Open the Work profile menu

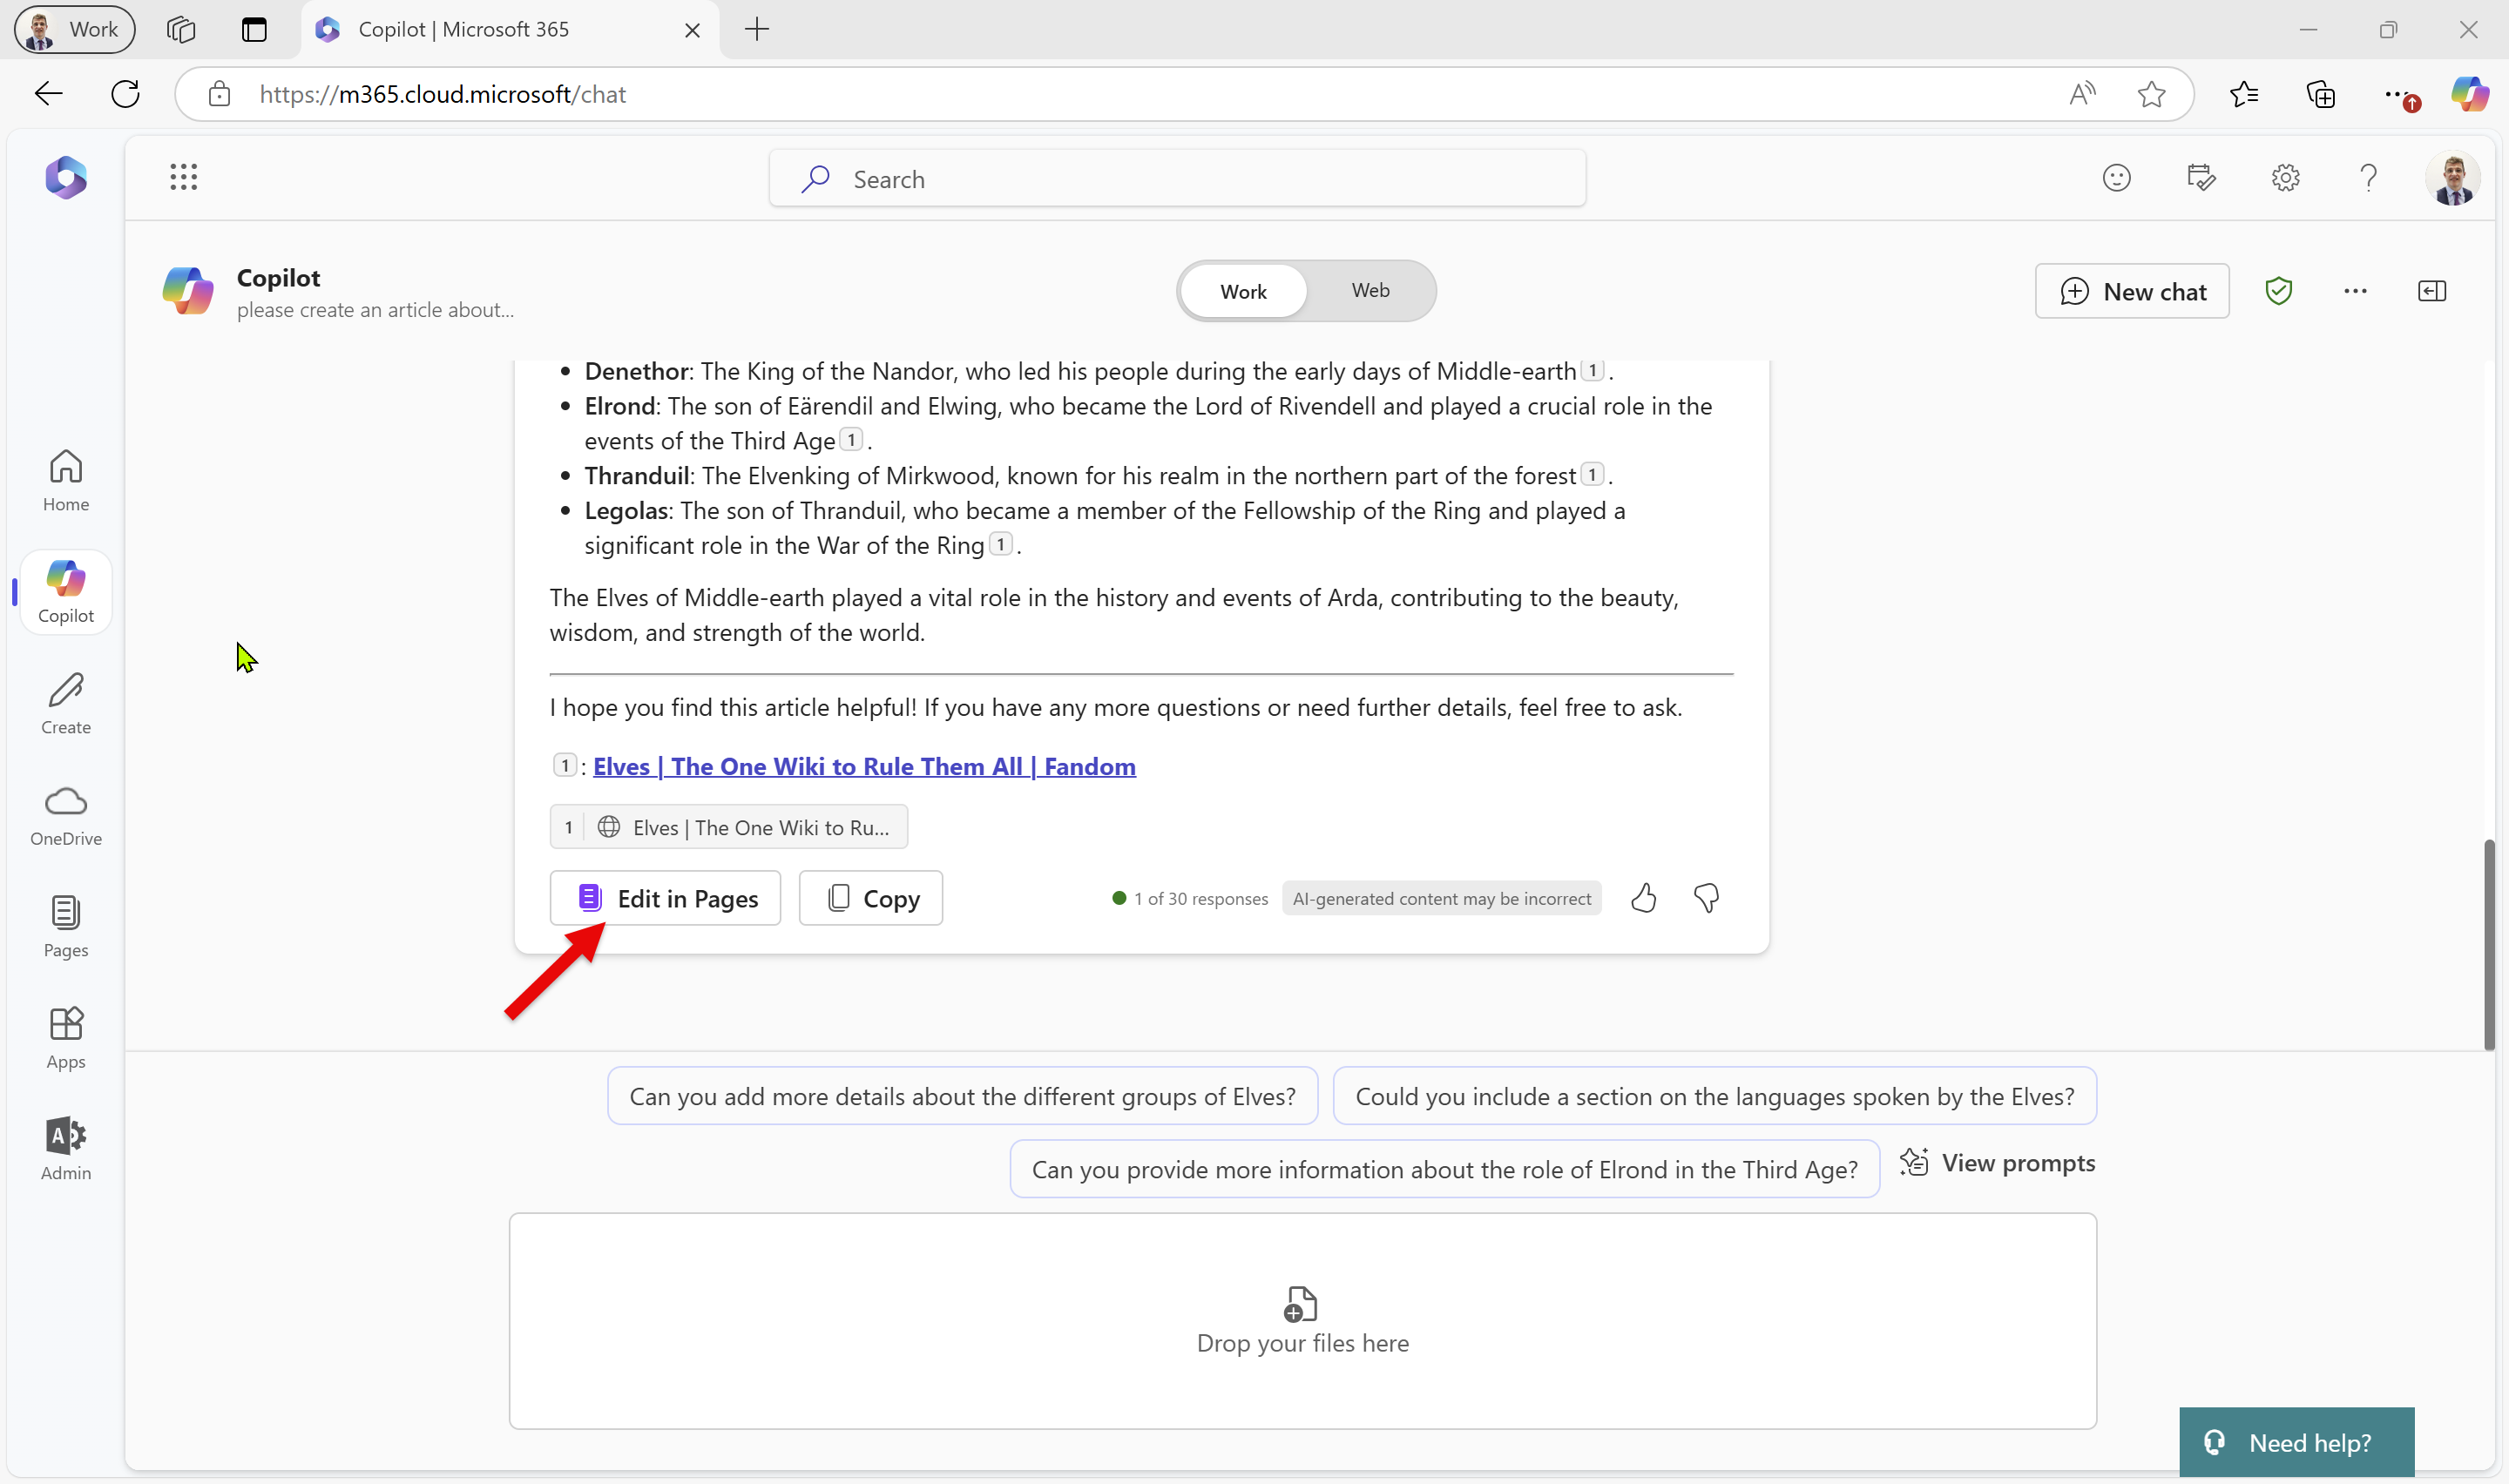74,29
